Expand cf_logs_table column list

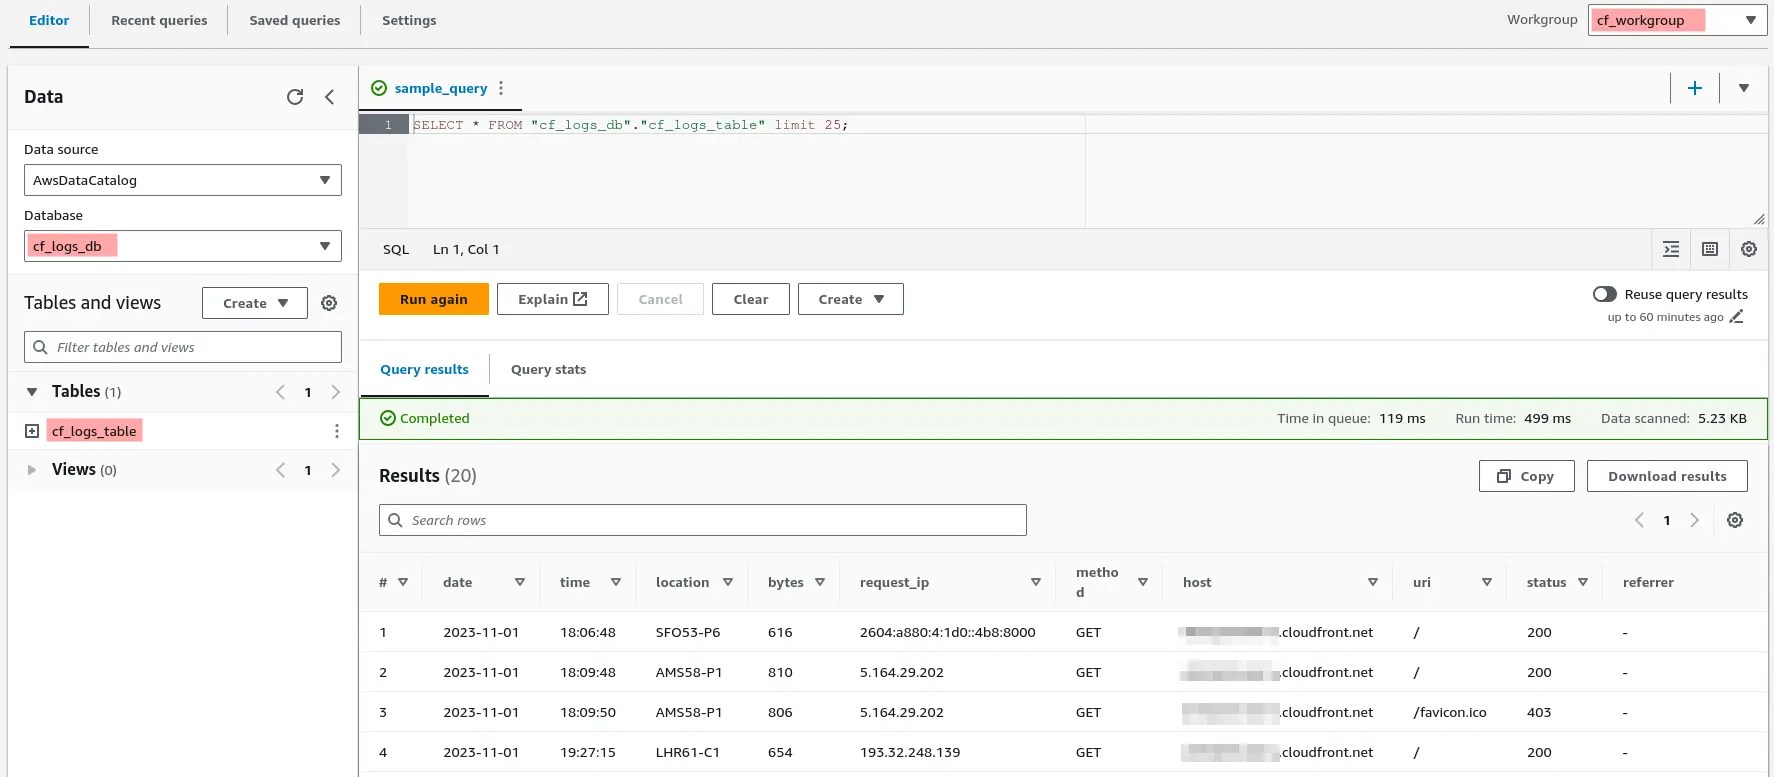click(32, 431)
